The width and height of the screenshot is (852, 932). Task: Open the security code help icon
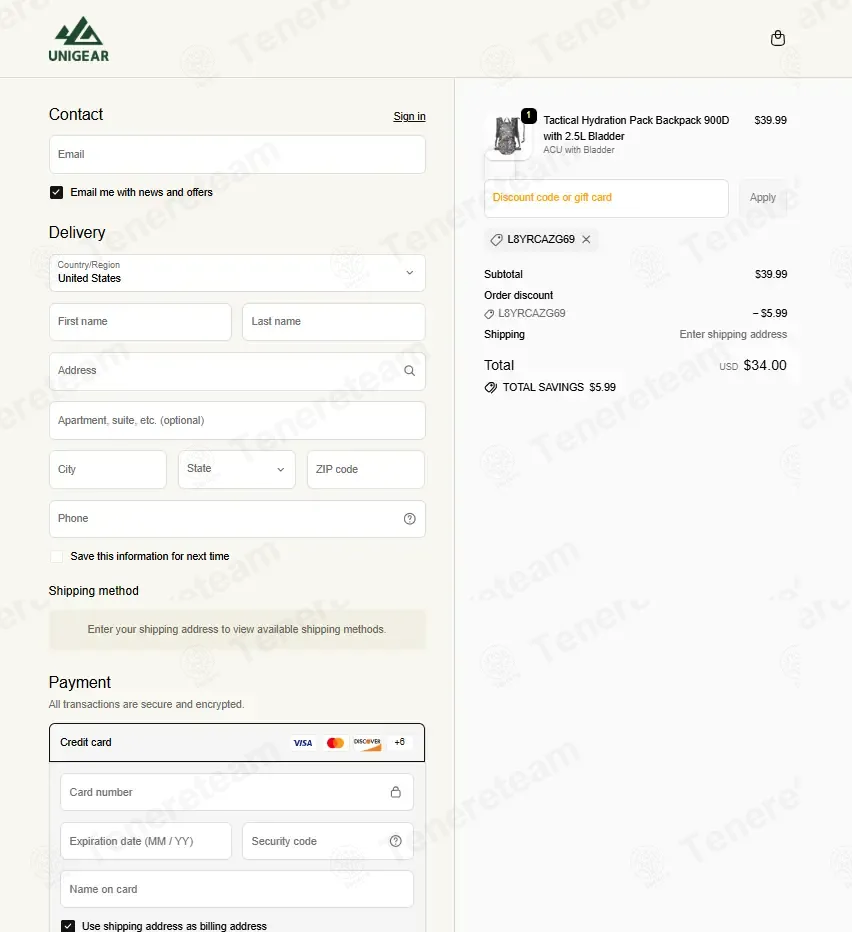tap(395, 841)
